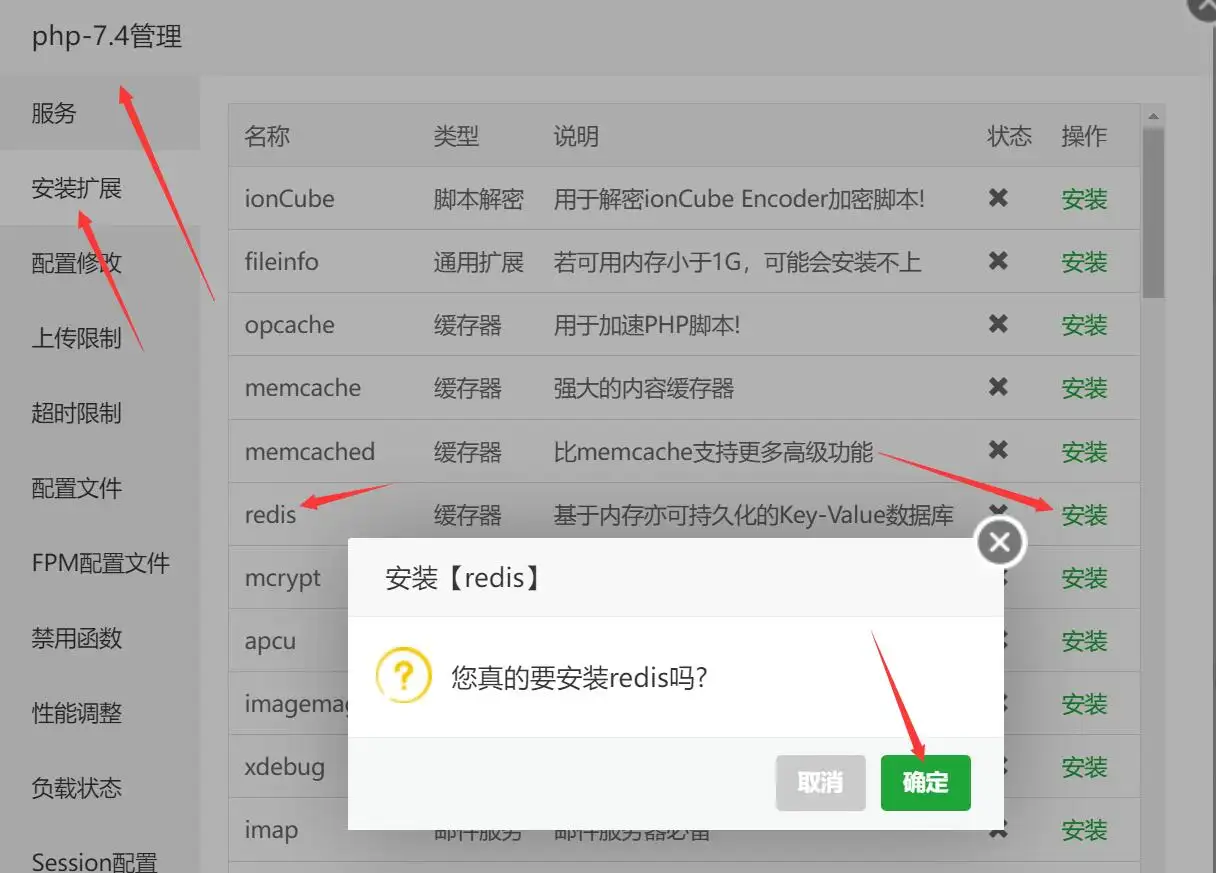This screenshot has width=1216, height=873.
Task: Switch to 上传限制 settings
Action: (100, 338)
